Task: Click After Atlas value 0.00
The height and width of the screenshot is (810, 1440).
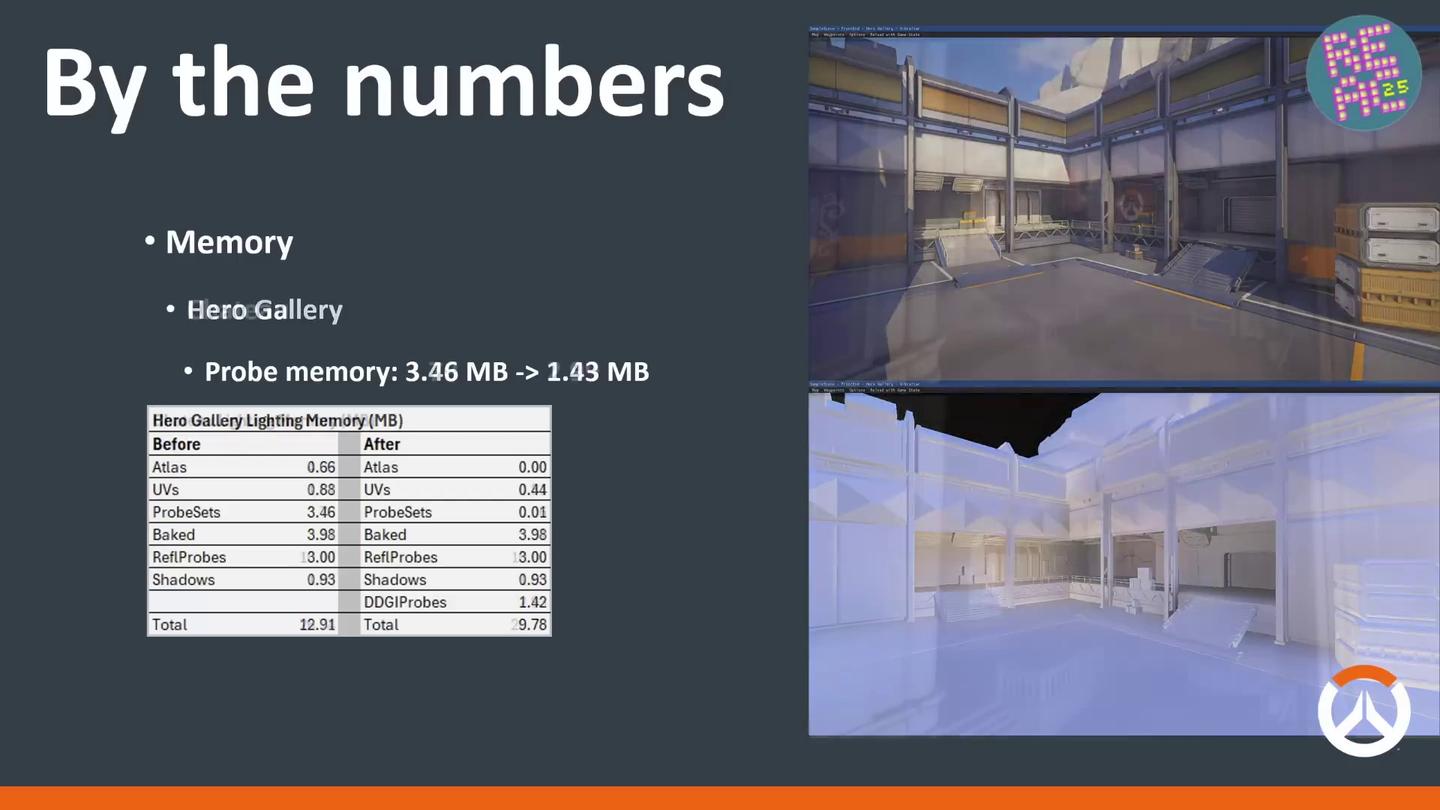Action: [532, 467]
